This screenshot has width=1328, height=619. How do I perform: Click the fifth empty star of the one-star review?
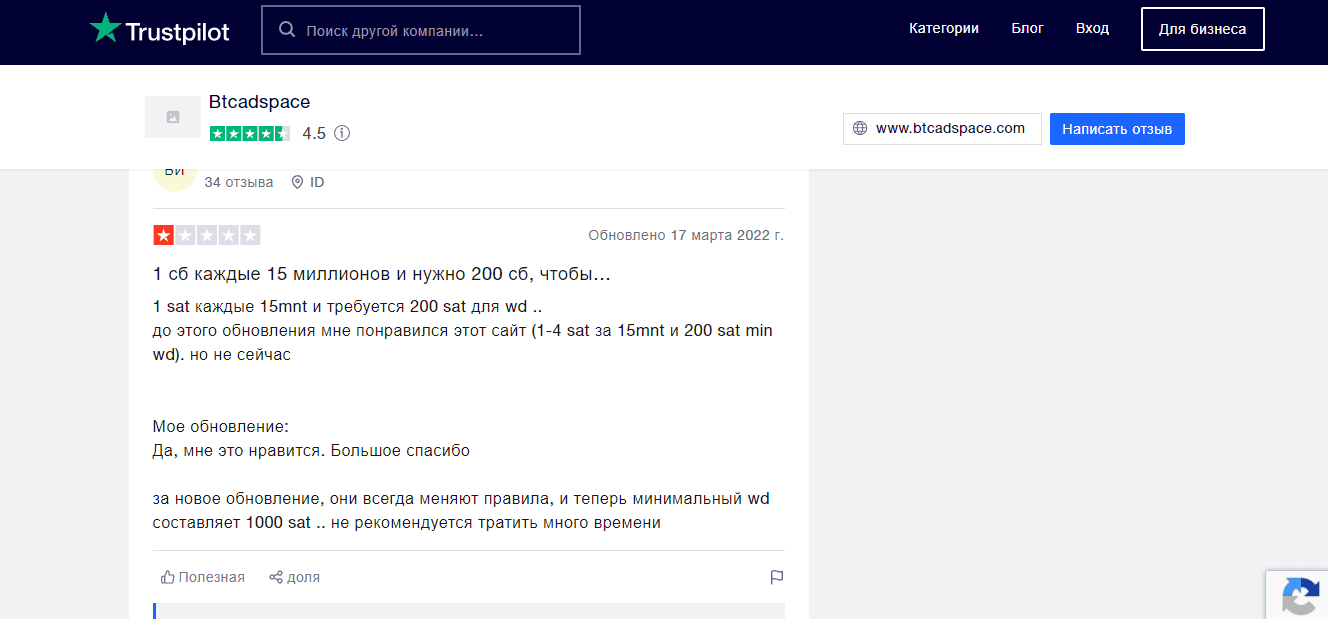pyautogui.click(x=250, y=234)
